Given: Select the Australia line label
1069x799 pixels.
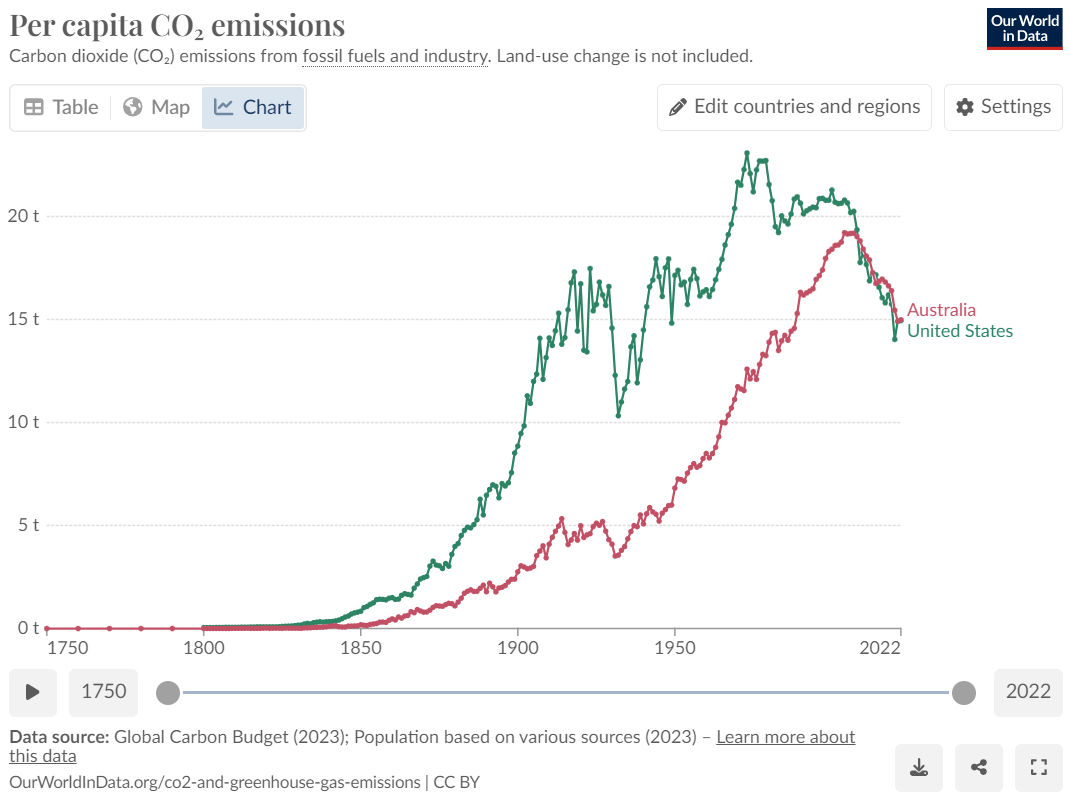Looking at the screenshot, I should pyautogui.click(x=941, y=310).
